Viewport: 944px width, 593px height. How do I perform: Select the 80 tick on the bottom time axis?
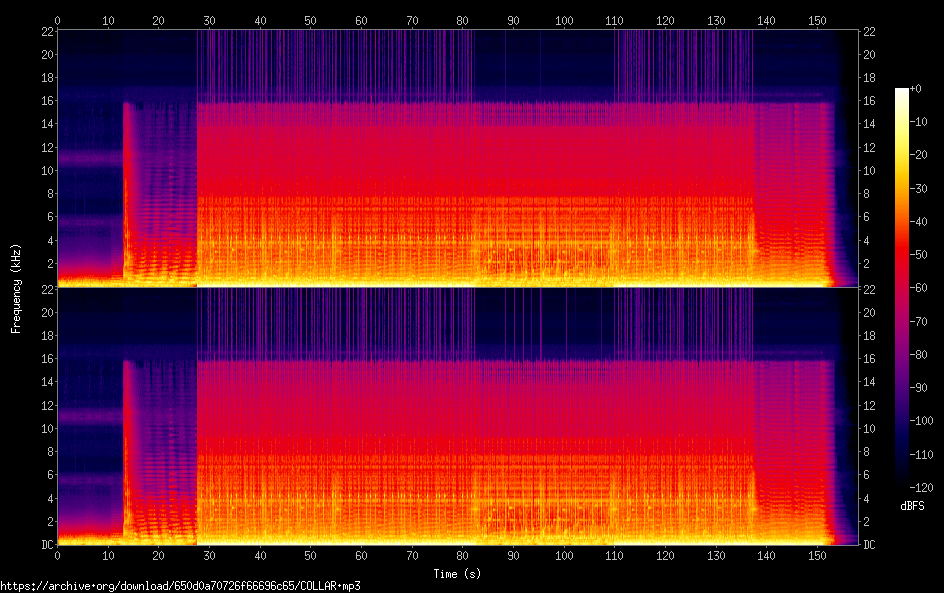pyautogui.click(x=462, y=556)
